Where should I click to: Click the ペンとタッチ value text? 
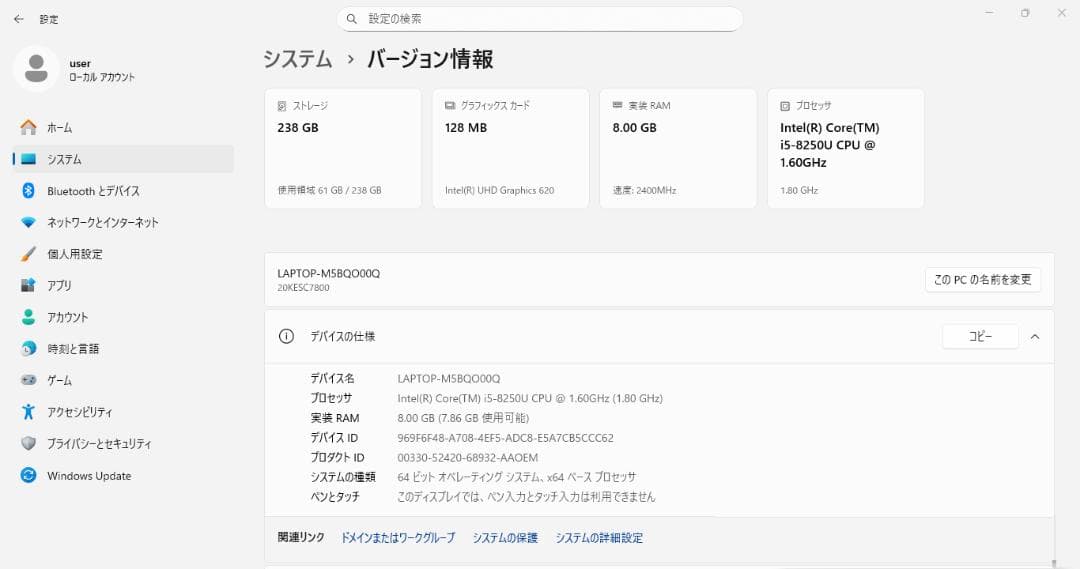pos(526,497)
